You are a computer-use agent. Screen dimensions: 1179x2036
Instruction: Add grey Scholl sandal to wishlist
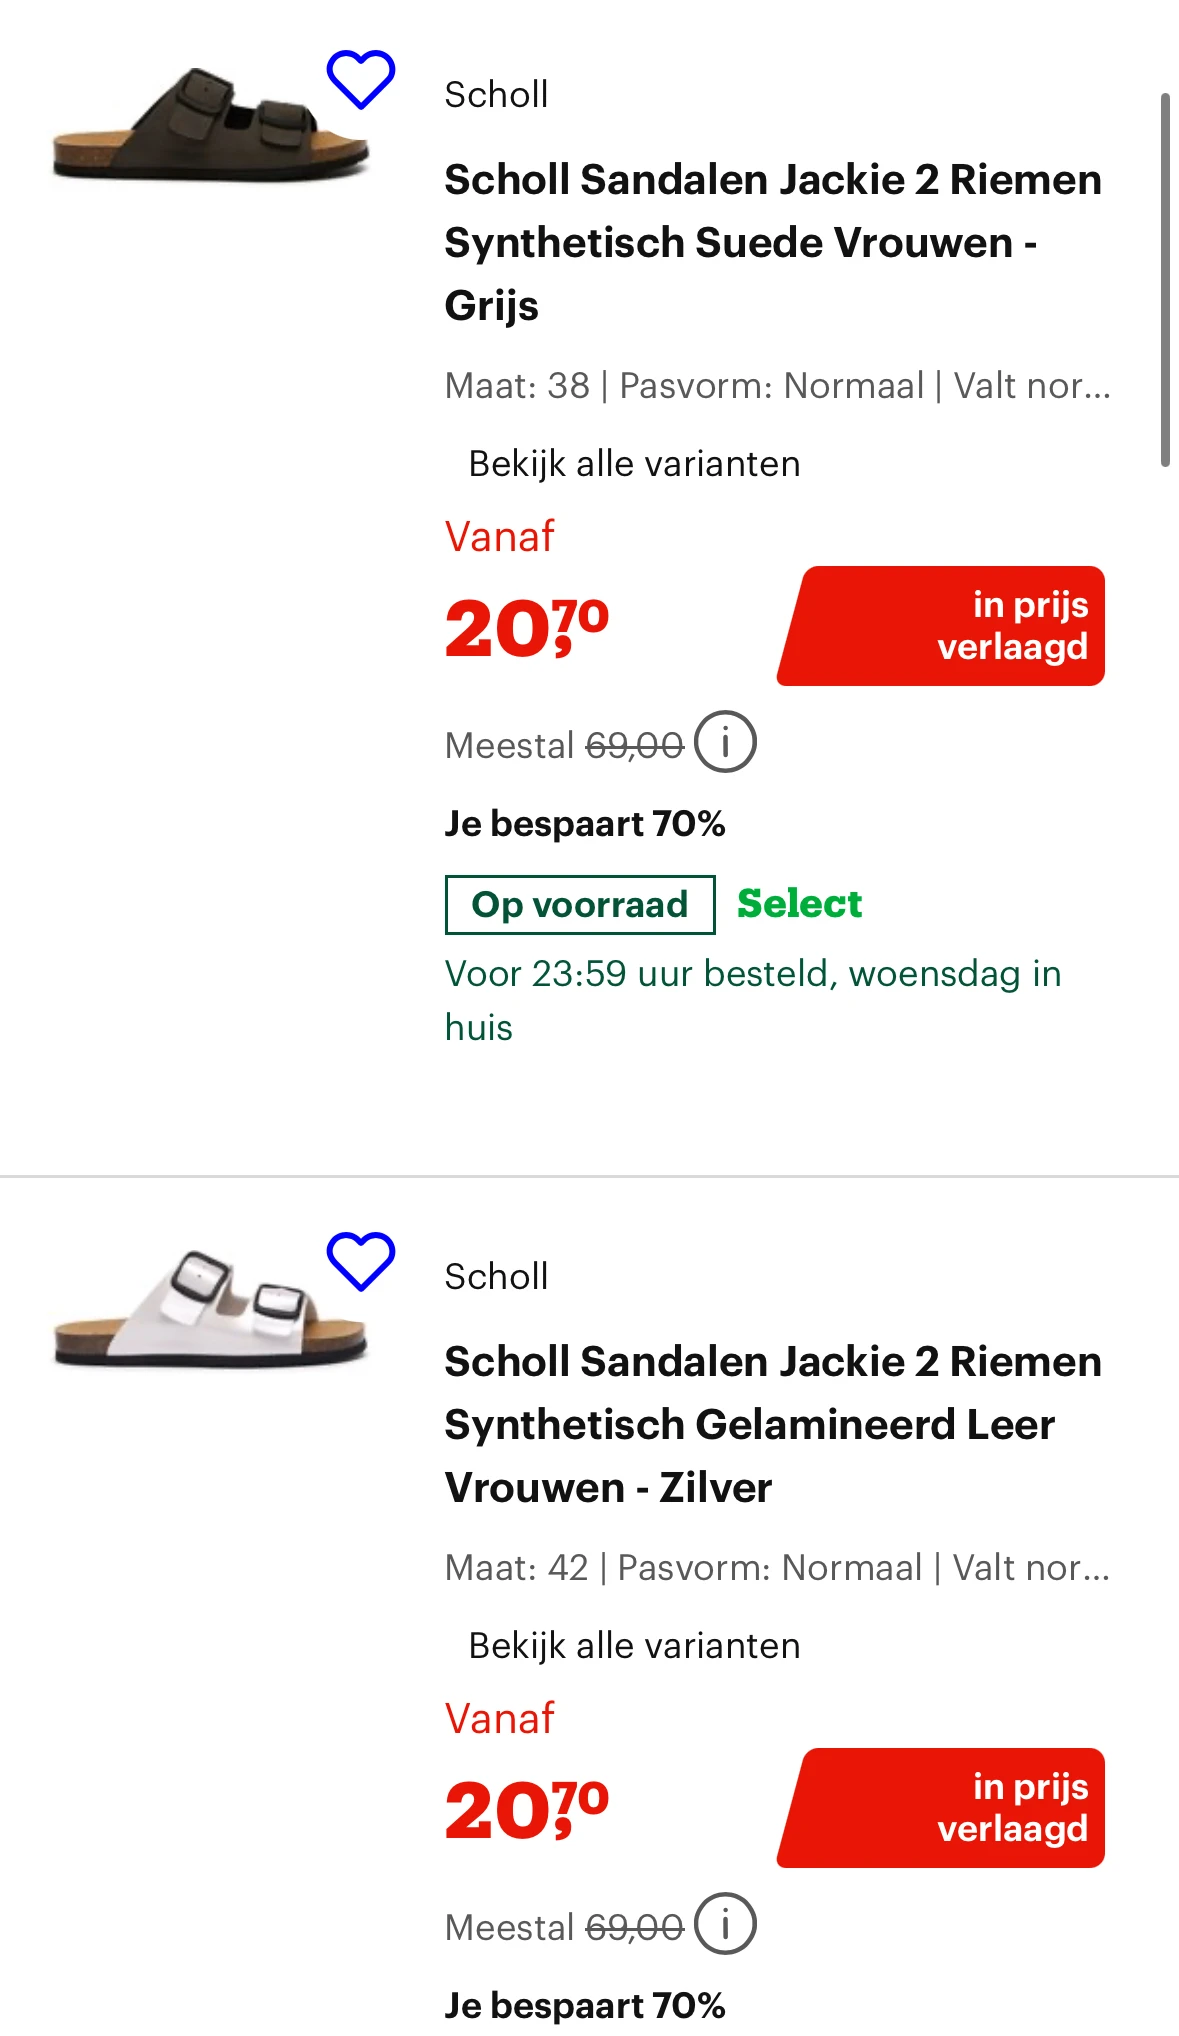coord(361,79)
